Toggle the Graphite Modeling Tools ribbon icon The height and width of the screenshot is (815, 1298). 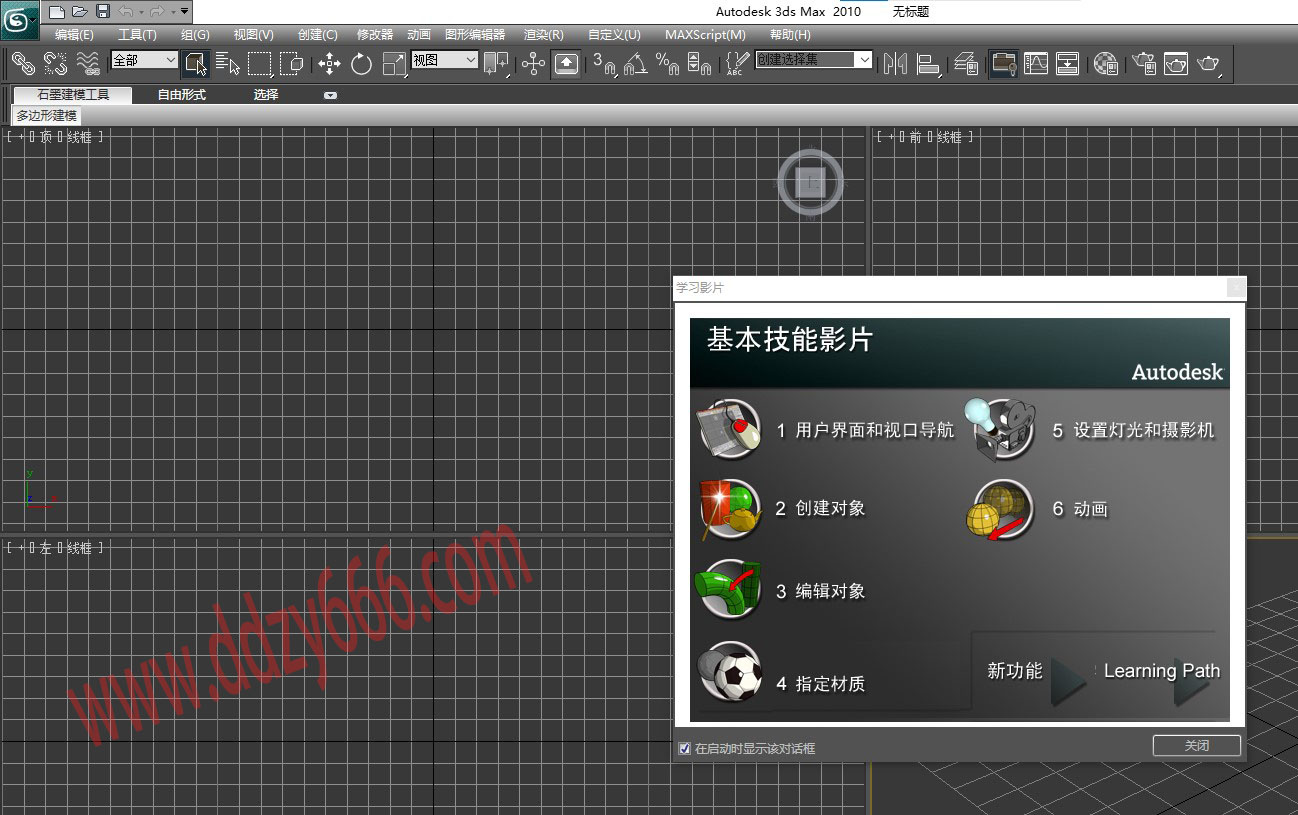(1003, 64)
